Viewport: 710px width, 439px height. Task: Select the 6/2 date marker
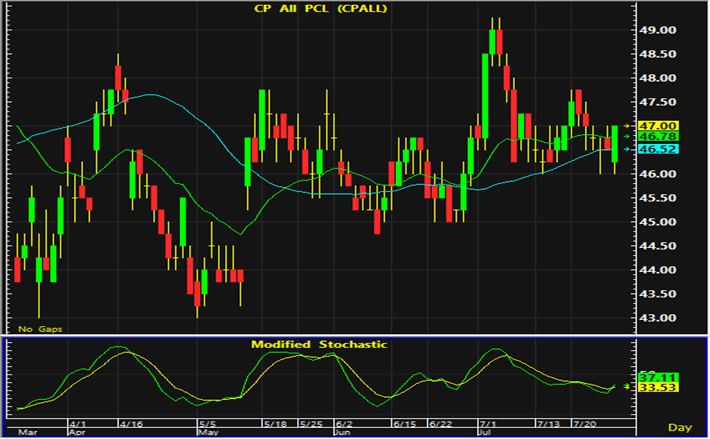[x=344, y=424]
